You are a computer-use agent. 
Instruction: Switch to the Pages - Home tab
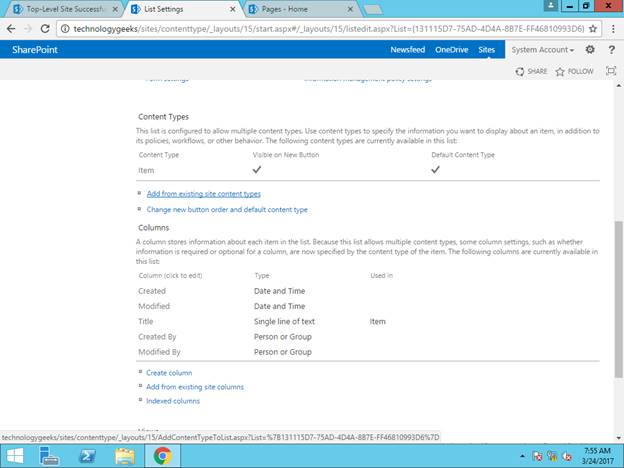pos(301,9)
